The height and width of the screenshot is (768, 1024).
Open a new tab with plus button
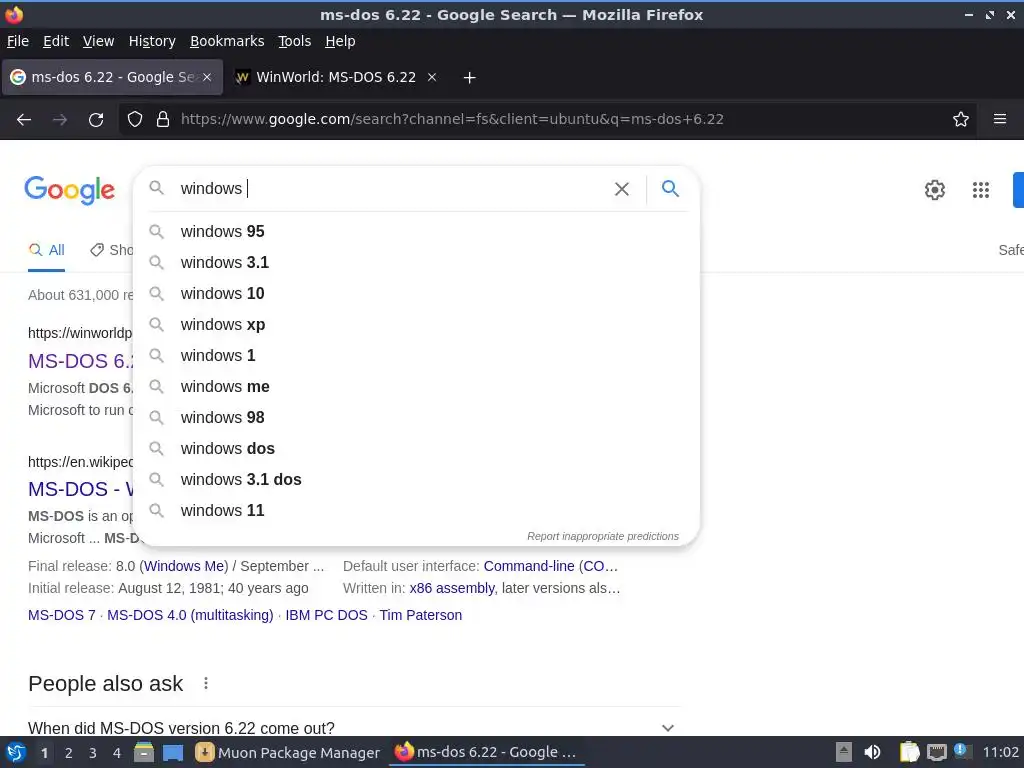click(469, 78)
